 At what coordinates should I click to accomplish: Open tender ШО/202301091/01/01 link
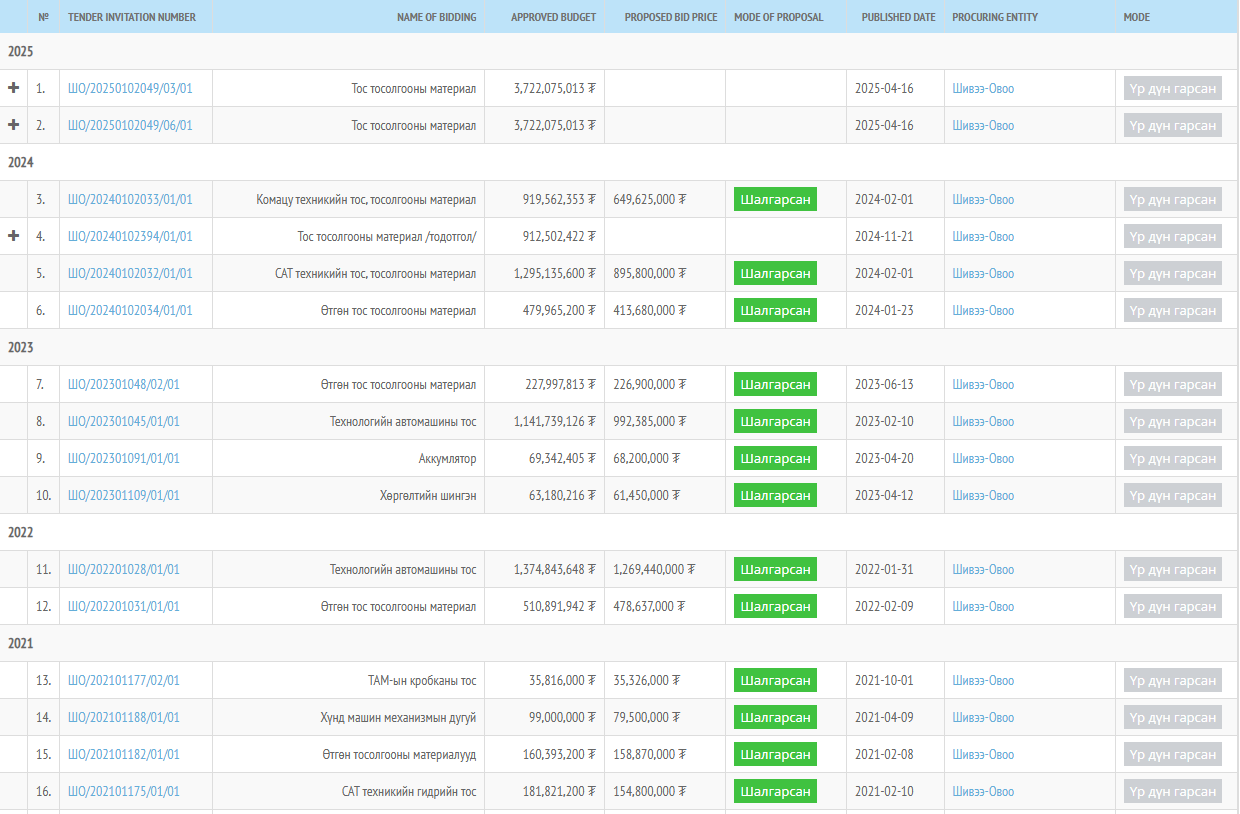tap(124, 459)
